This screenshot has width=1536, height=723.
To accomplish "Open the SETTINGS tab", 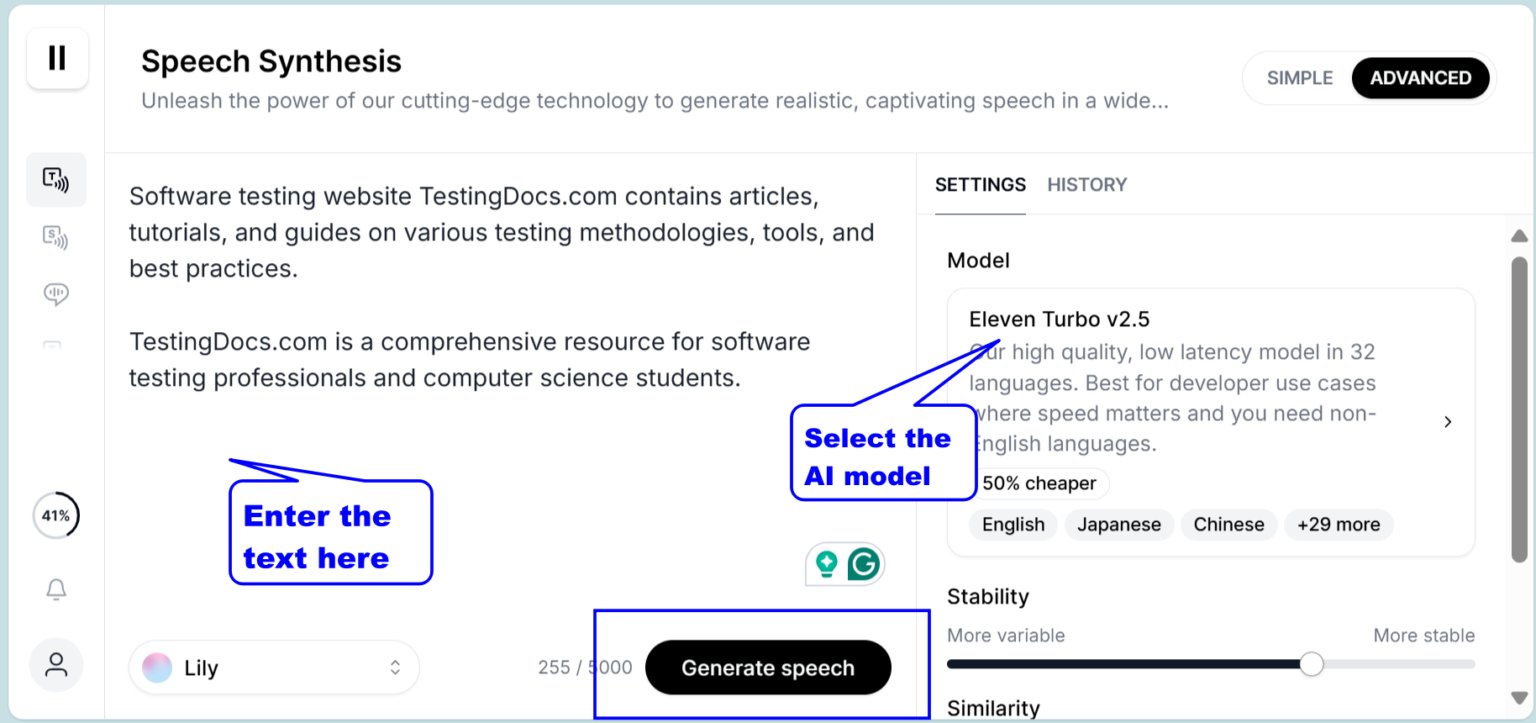I will point(980,184).
